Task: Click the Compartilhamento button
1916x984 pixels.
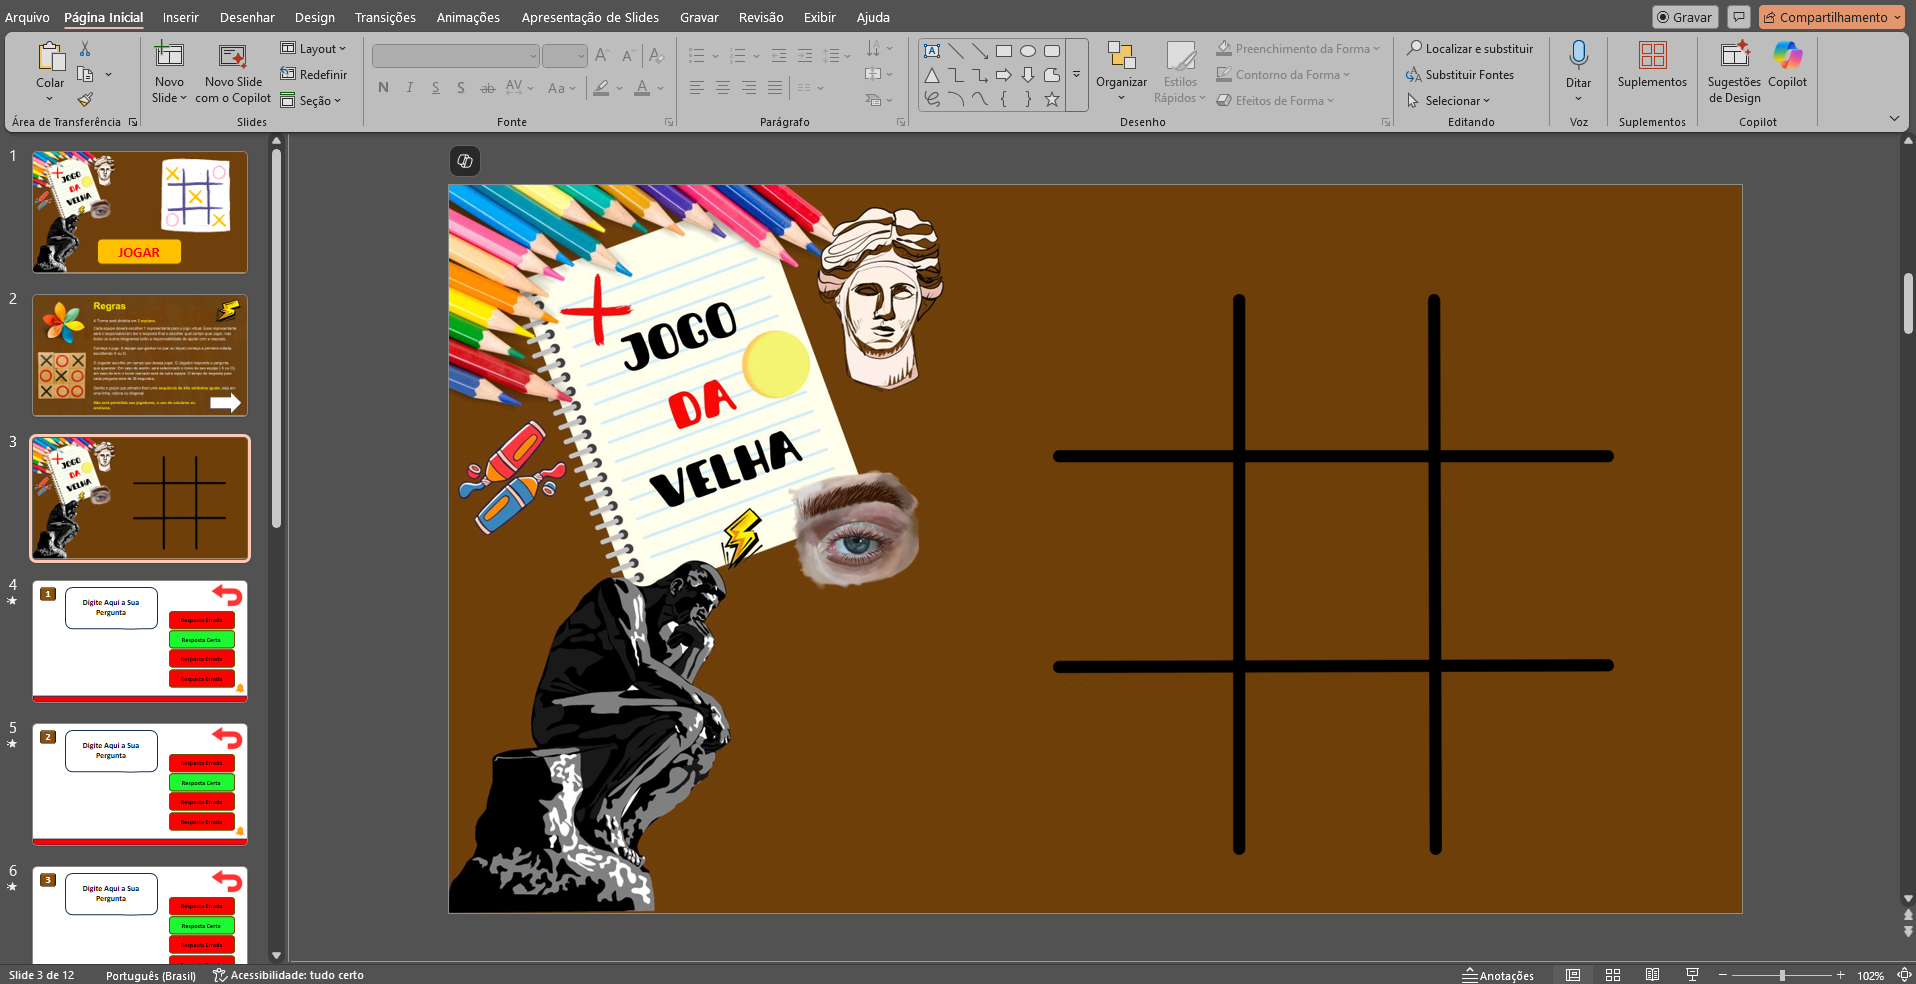Action: [1831, 17]
